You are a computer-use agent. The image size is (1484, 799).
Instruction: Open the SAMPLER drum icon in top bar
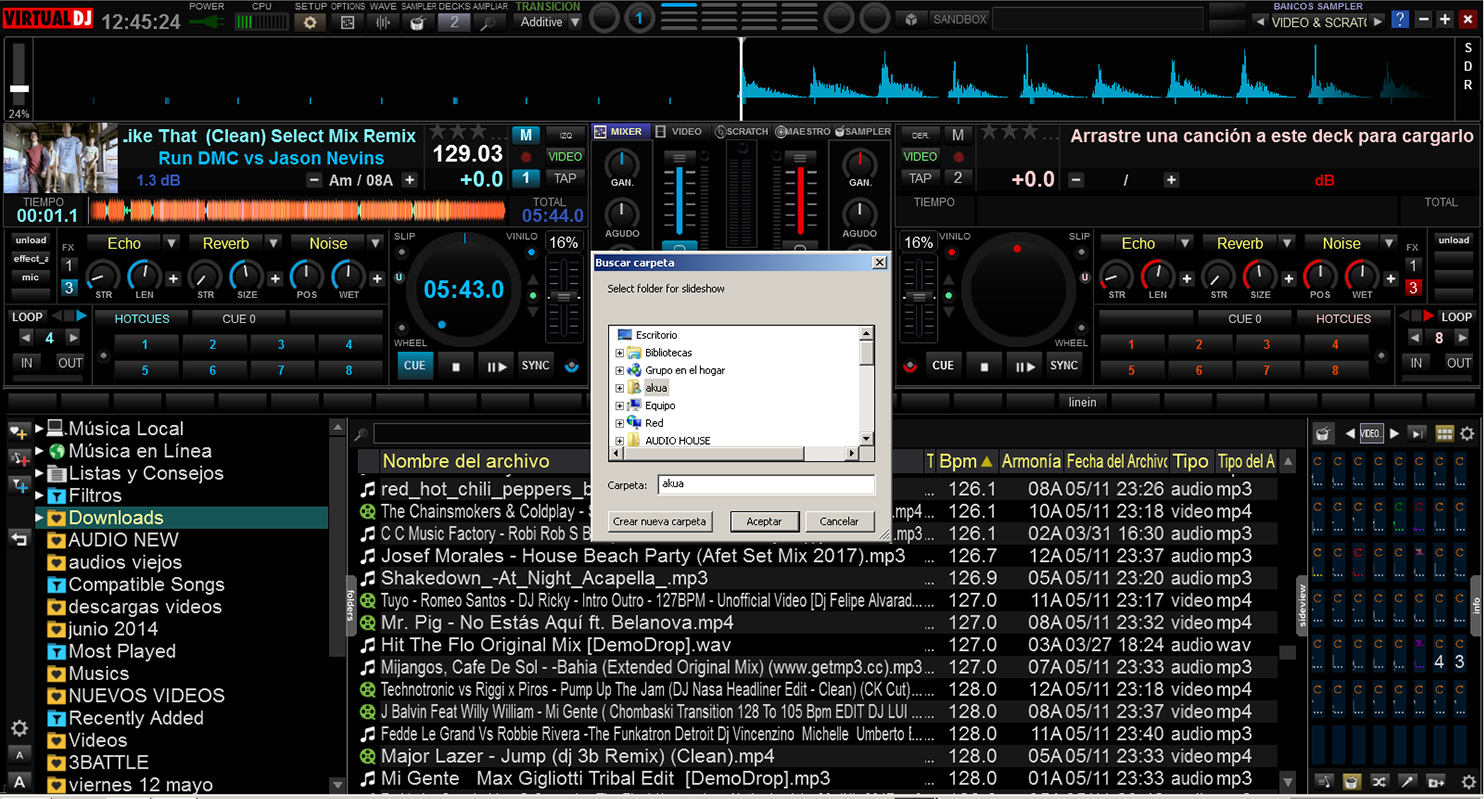tap(418, 22)
